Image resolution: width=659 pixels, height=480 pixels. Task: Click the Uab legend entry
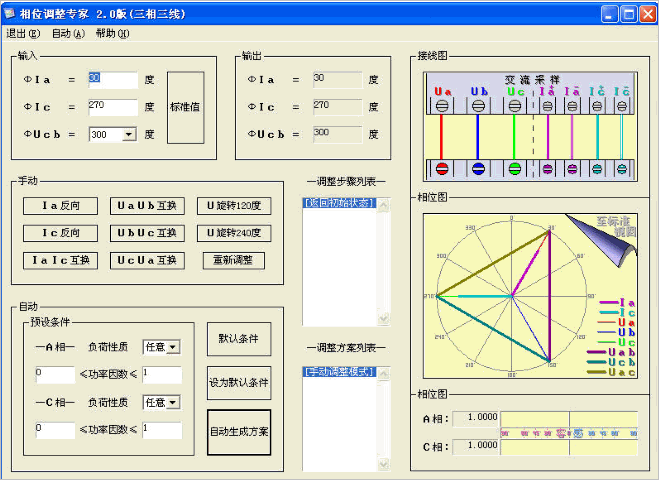click(x=611, y=352)
